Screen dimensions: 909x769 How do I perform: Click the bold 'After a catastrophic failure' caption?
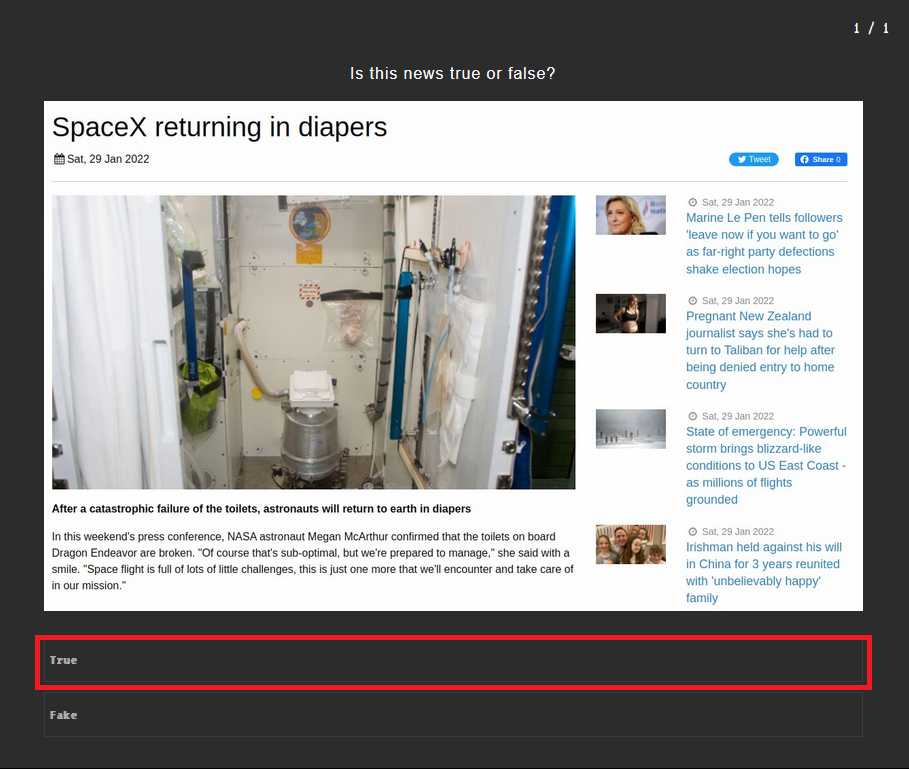tap(261, 509)
